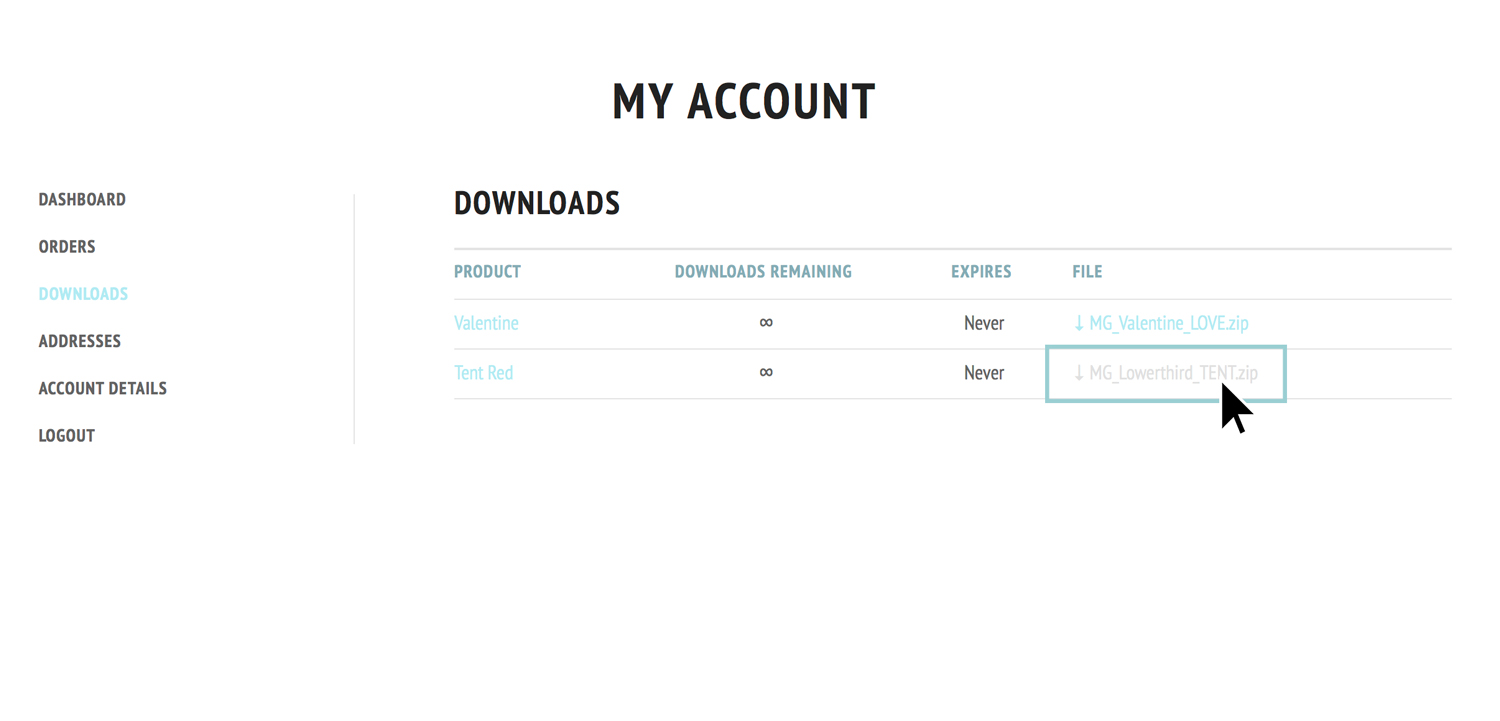The image size is (1500, 721).
Task: Click the Never expiry in Tent Red row
Action: (984, 373)
